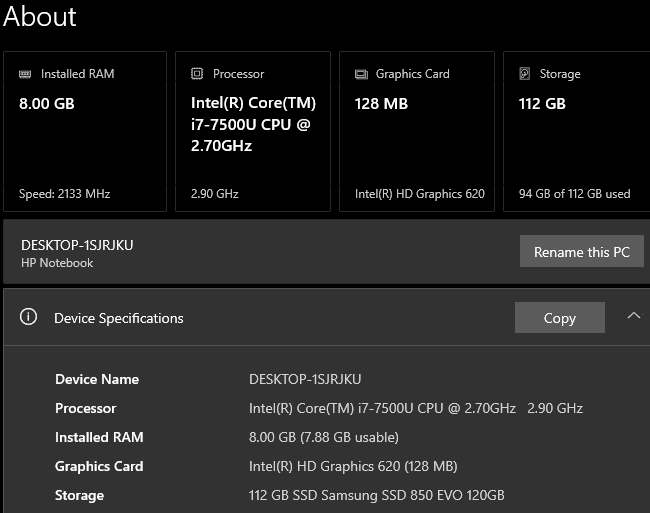Click the Processor chip icon

[x=197, y=74]
